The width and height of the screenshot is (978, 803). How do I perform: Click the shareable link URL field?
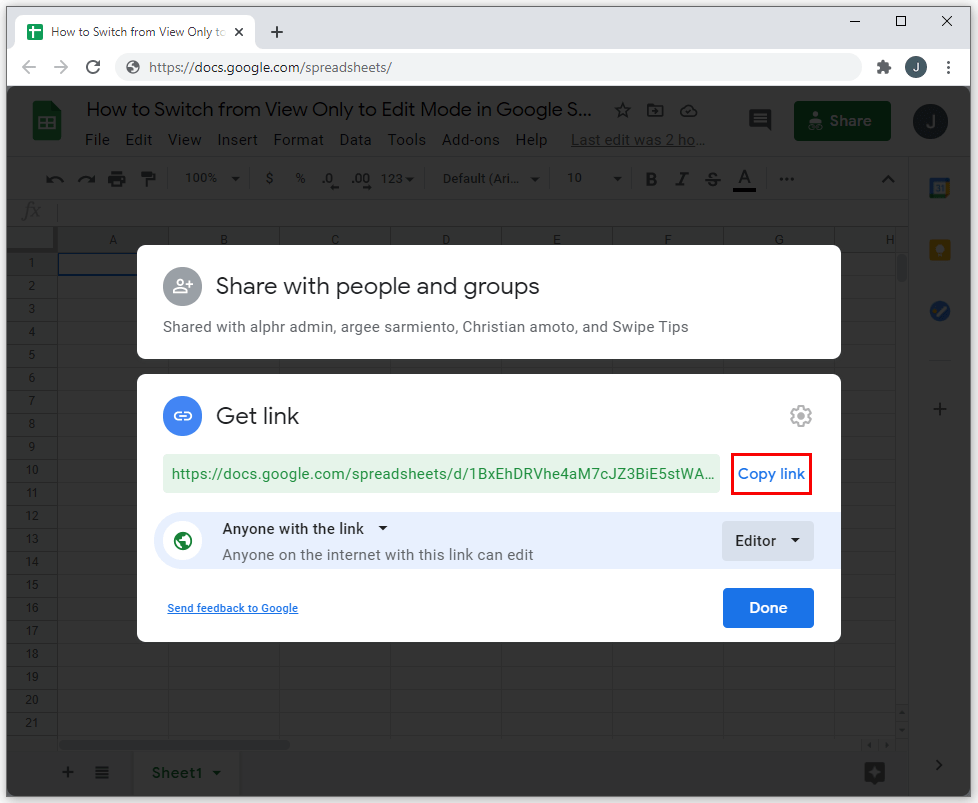[x=441, y=474]
